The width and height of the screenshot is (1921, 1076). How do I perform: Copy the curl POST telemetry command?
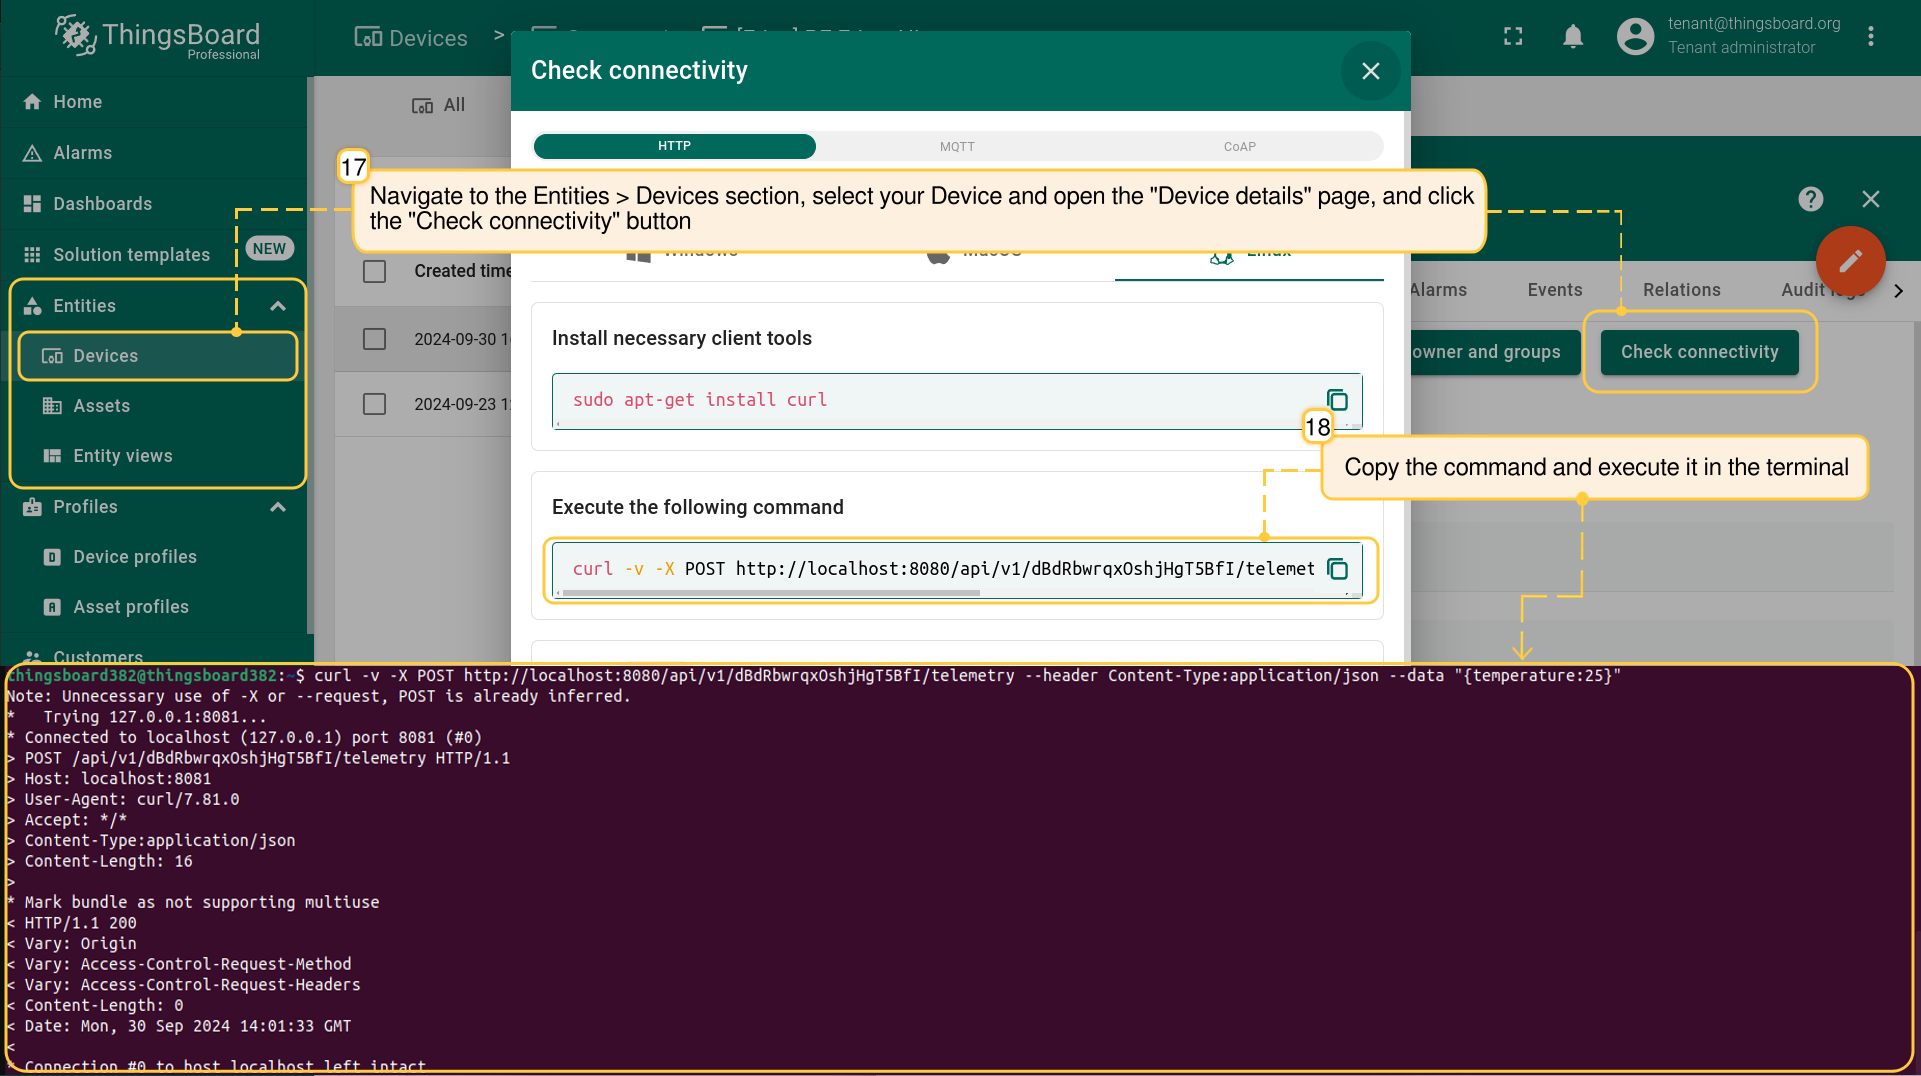pos(1337,569)
